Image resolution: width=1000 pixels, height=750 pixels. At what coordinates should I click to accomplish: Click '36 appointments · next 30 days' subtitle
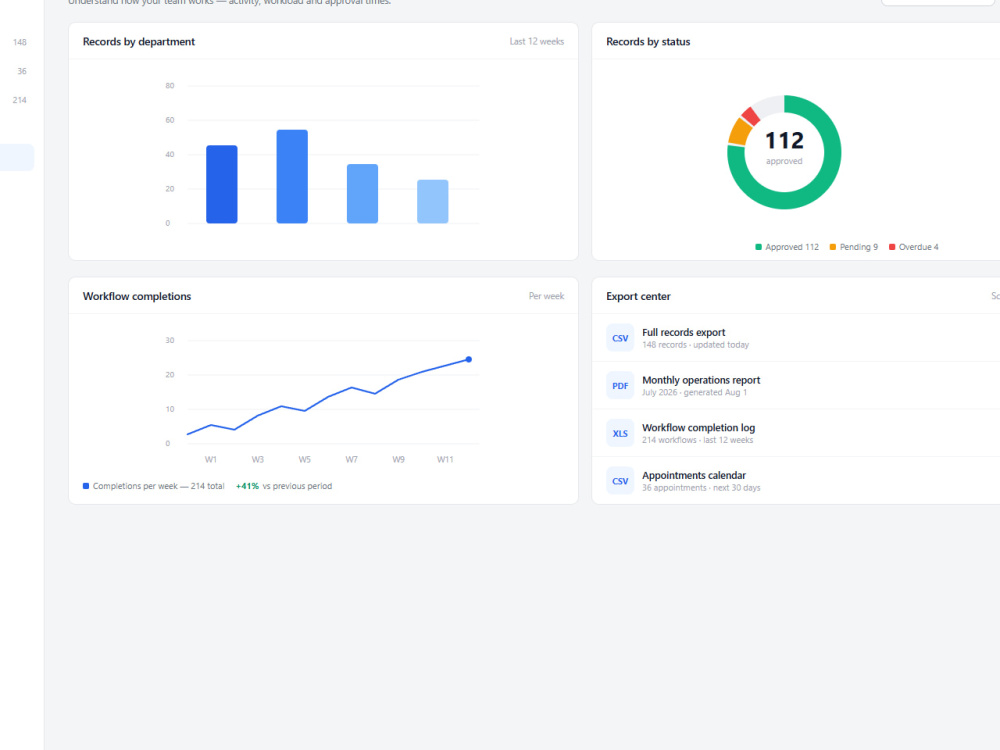(x=702, y=488)
